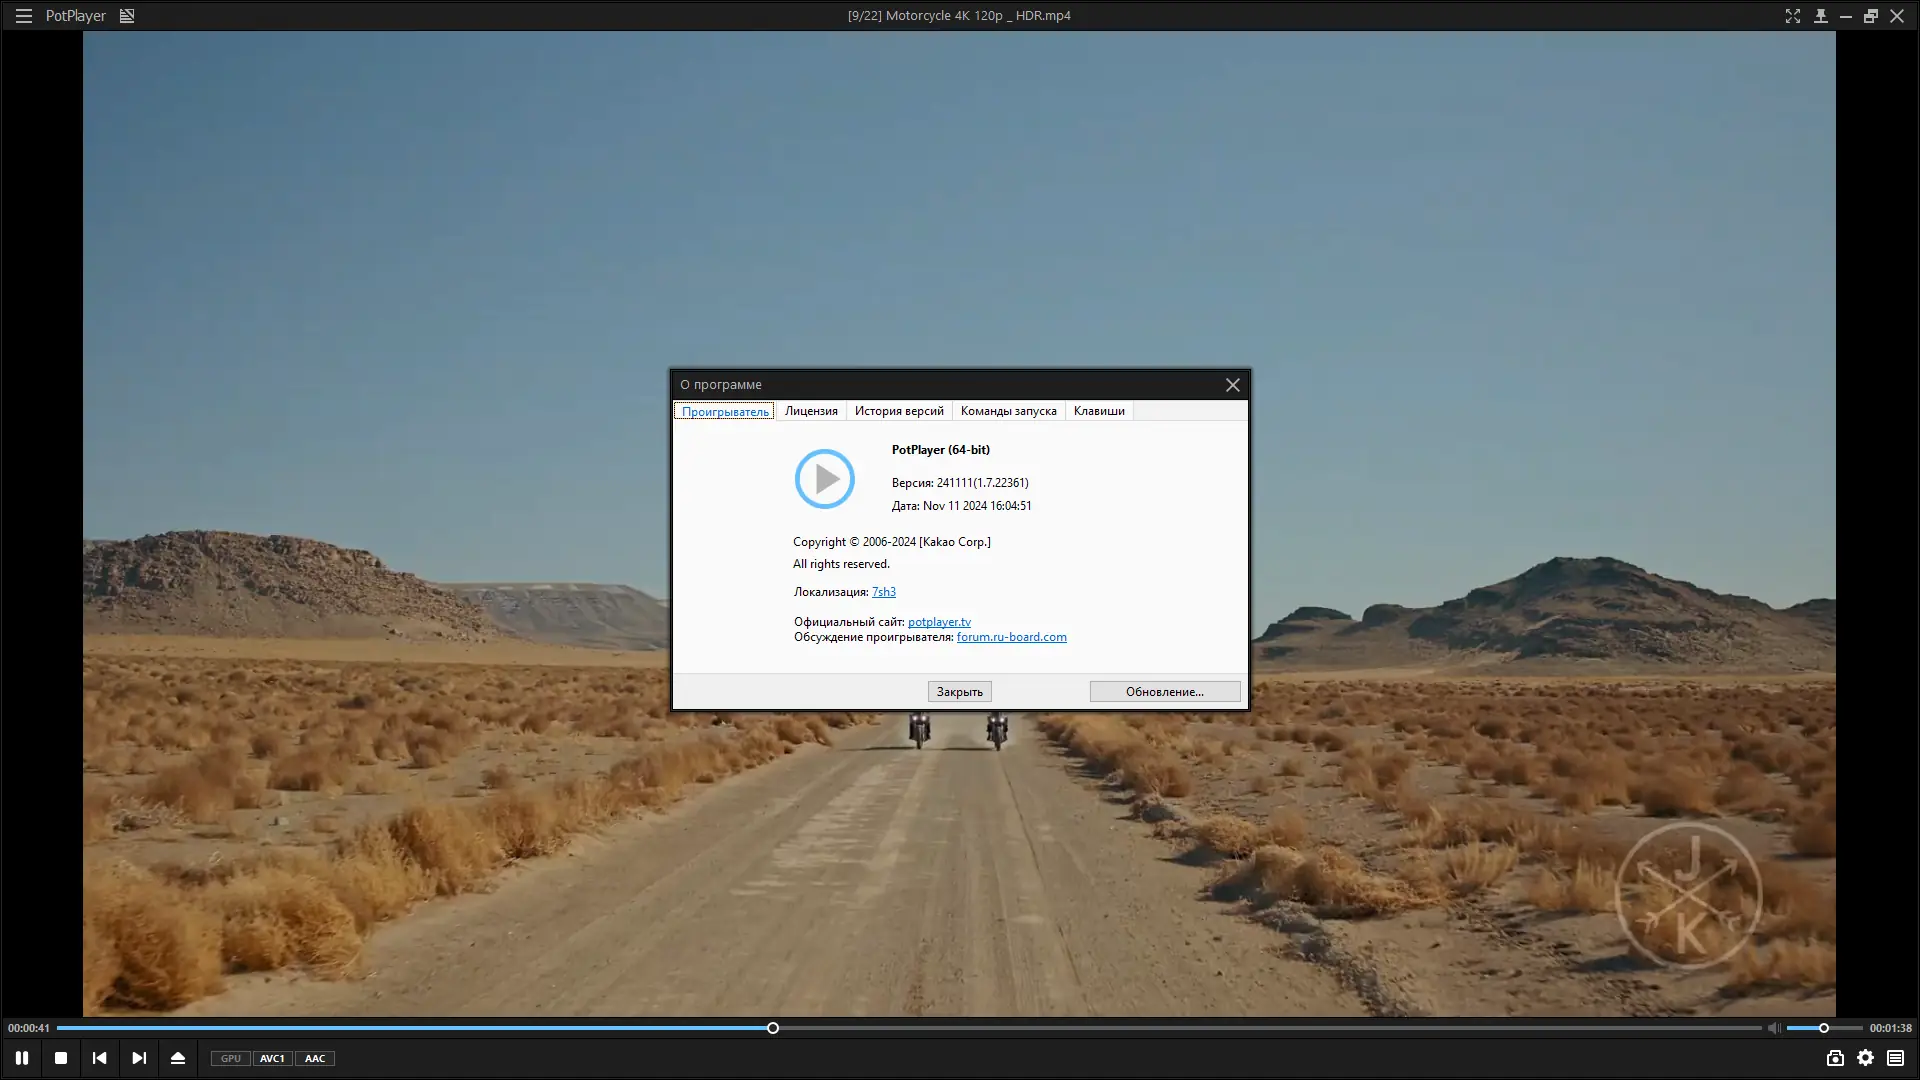Toggle the always-on-top pin icon
The image size is (1920, 1080).
(1821, 16)
